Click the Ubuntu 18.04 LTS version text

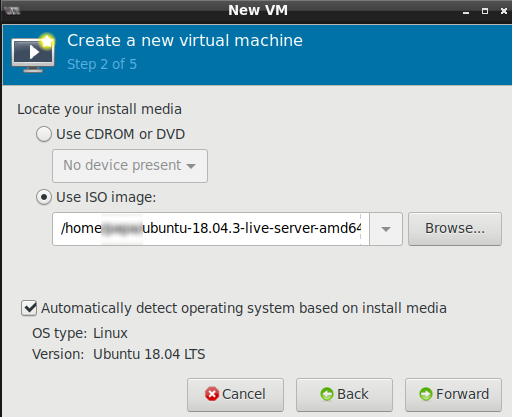click(x=149, y=354)
